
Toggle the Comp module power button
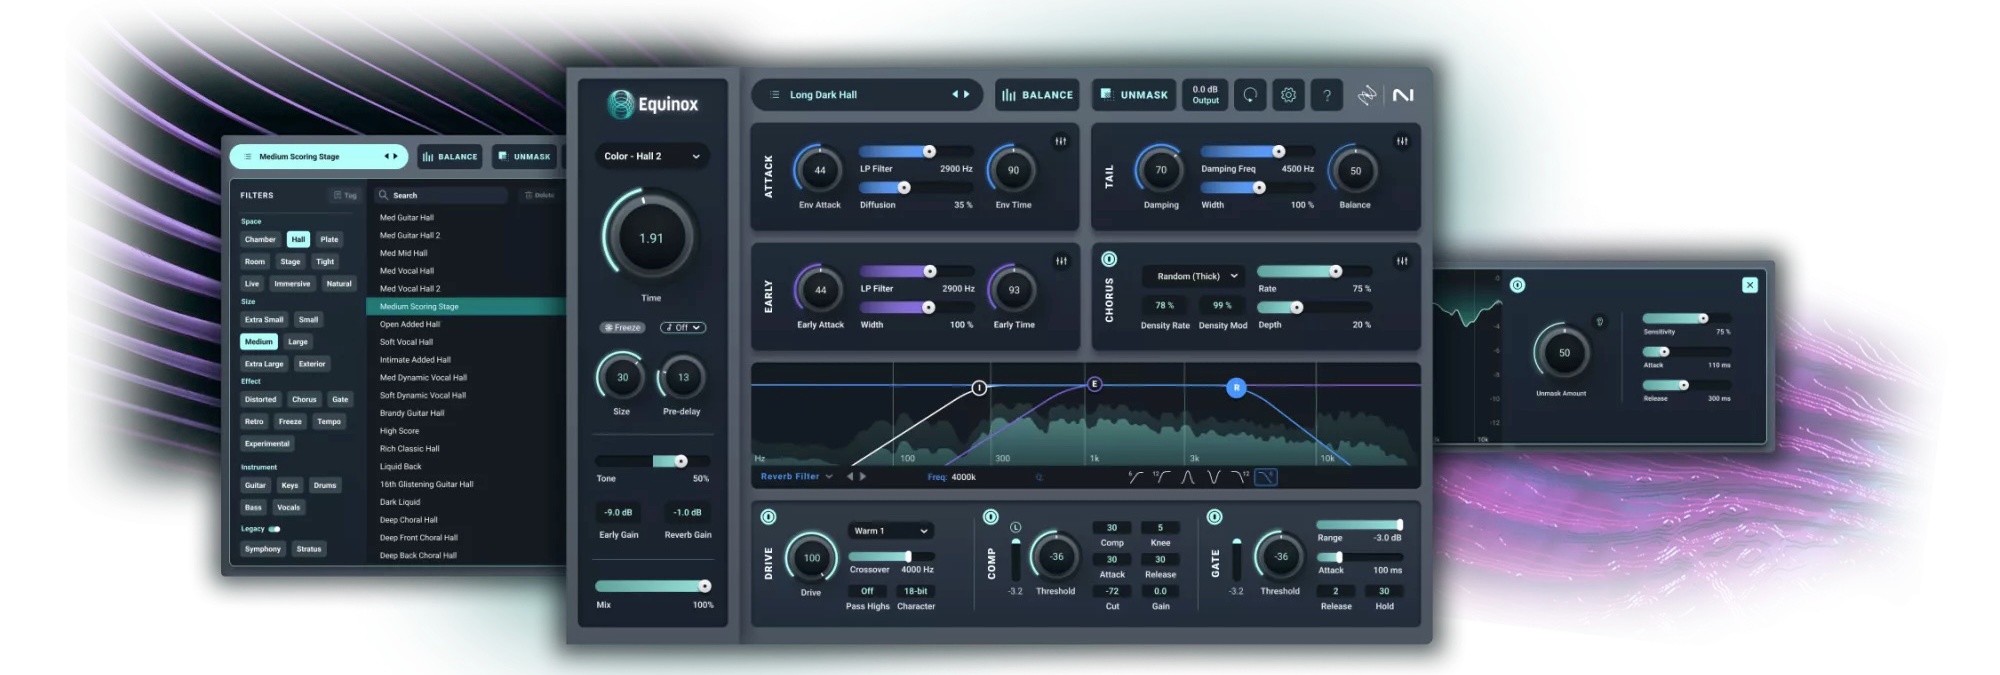[x=990, y=517]
